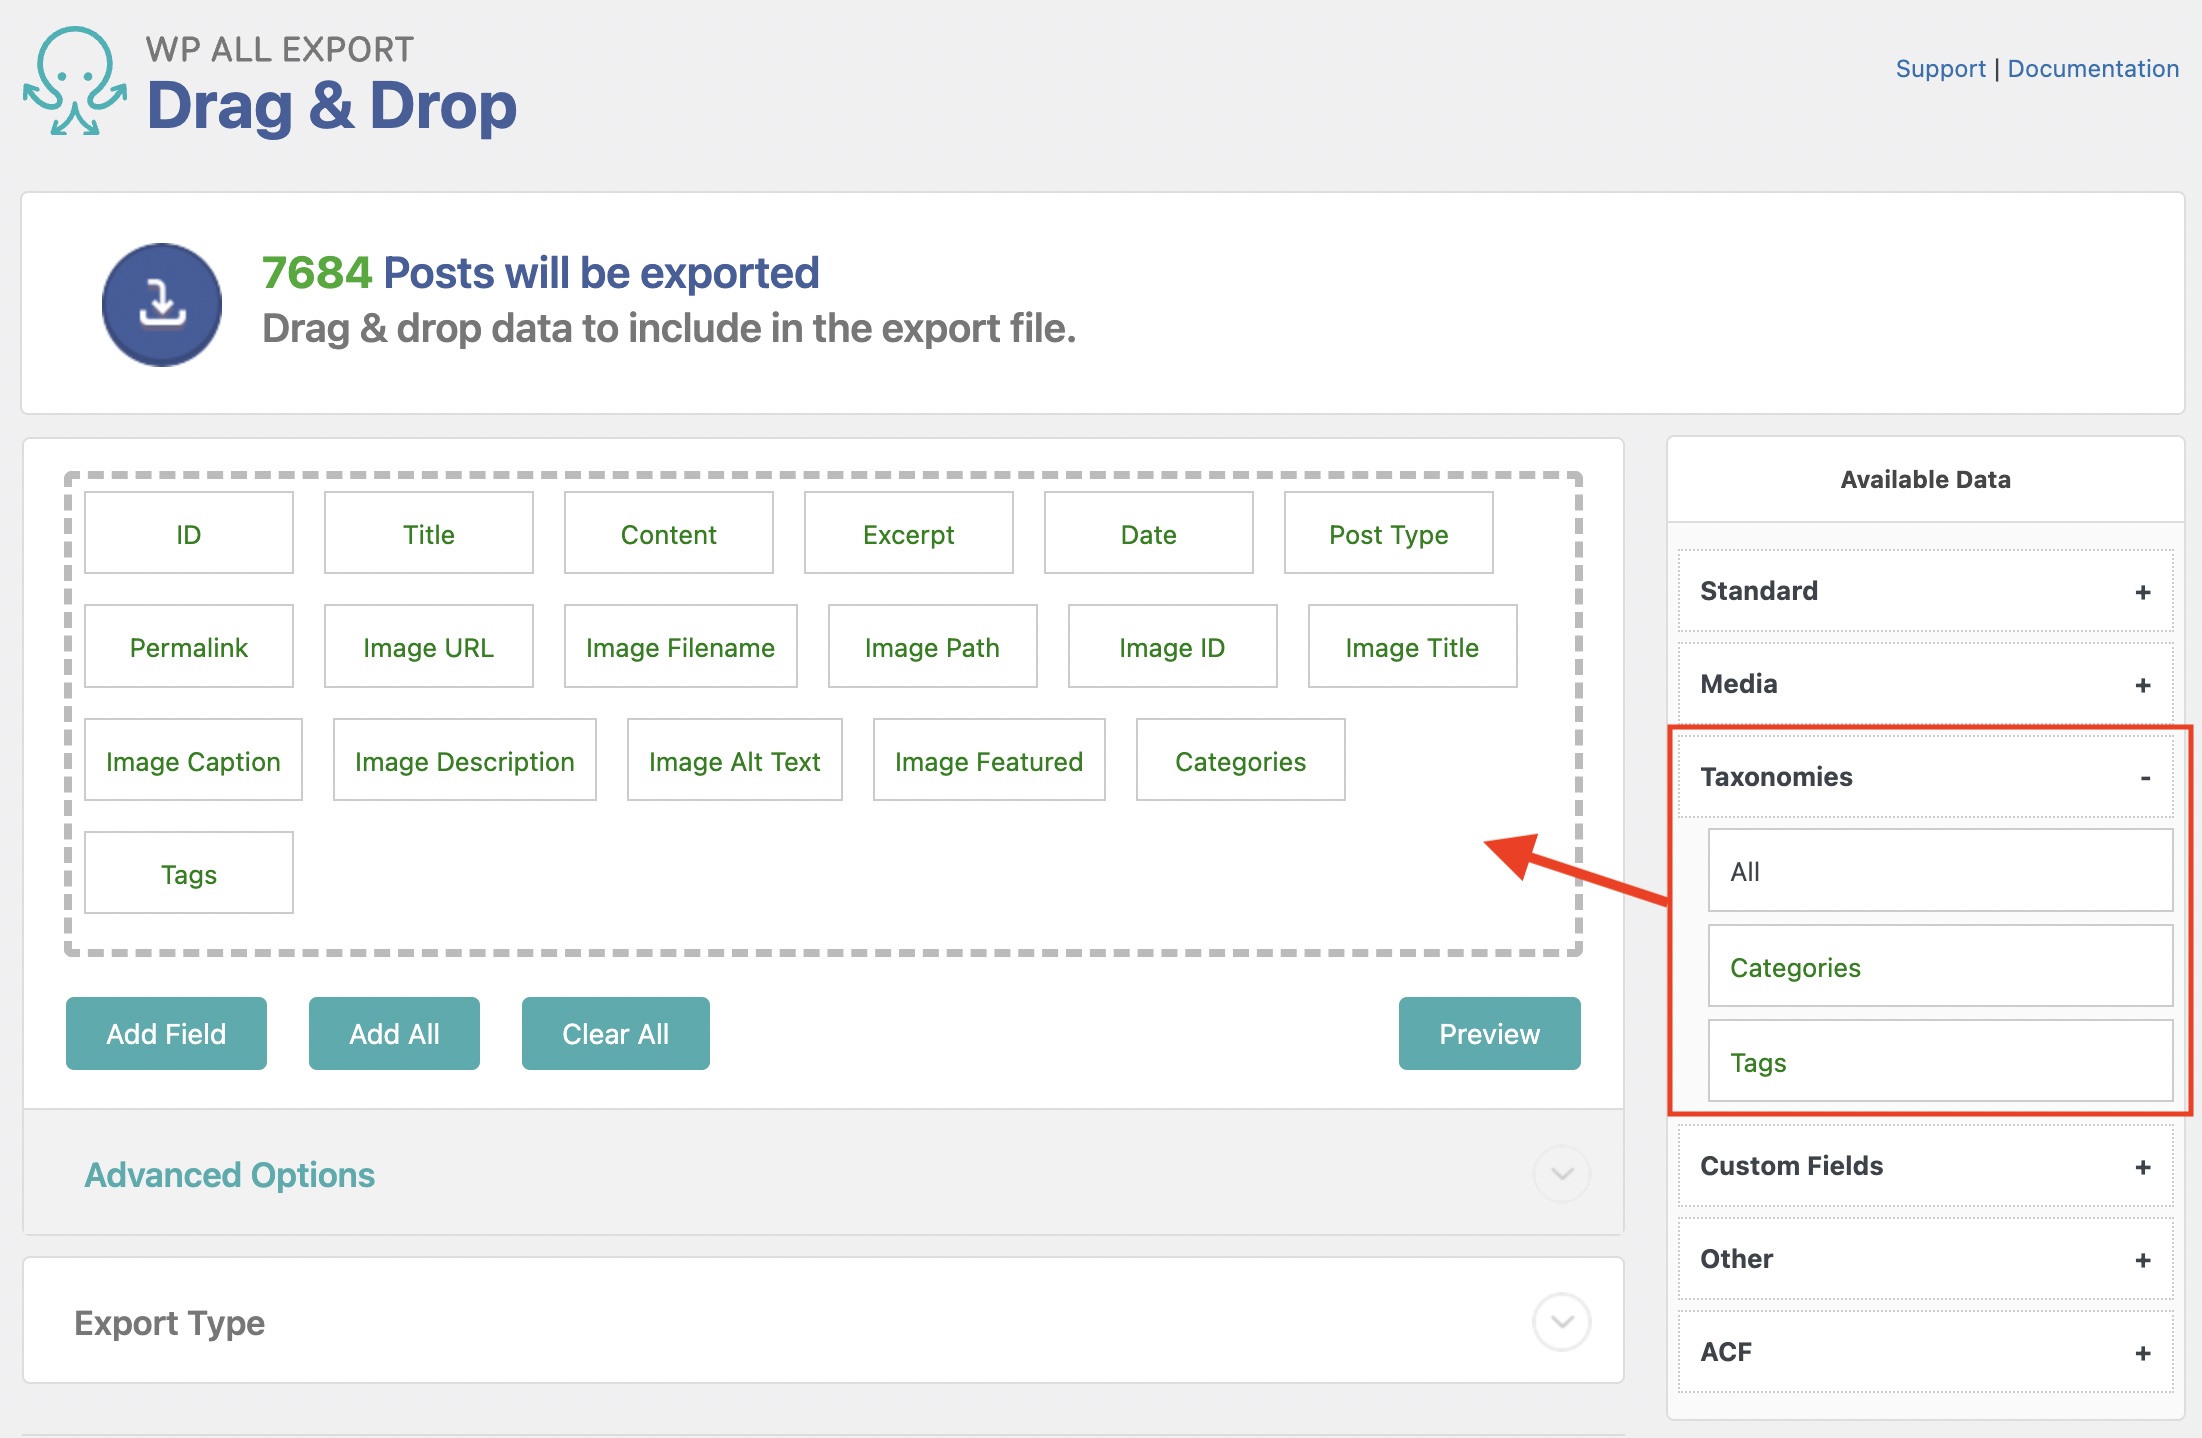
Task: Select Tags in the Taxonomies list
Action: (1939, 1062)
